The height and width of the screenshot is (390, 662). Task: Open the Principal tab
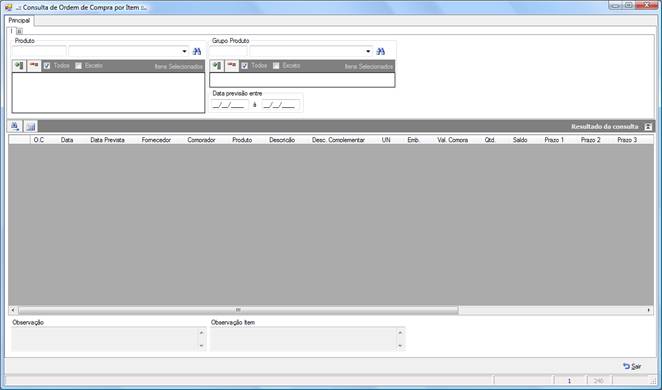tap(19, 20)
